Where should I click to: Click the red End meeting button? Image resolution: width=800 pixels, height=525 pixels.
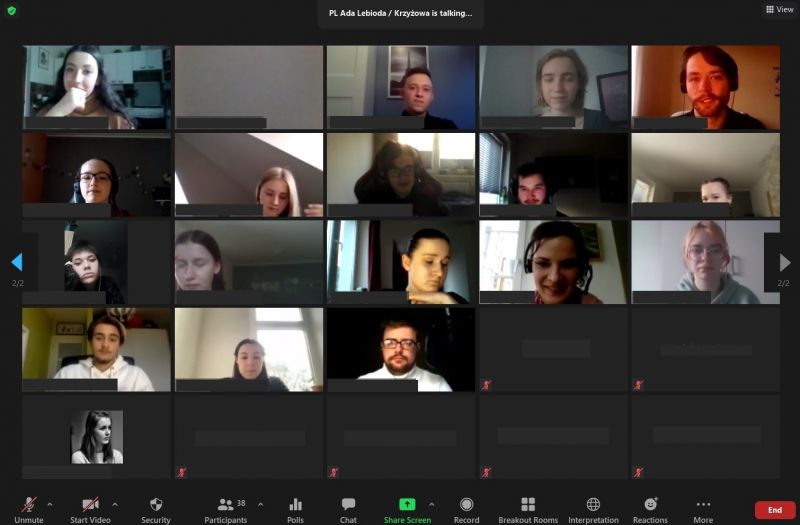[775, 510]
